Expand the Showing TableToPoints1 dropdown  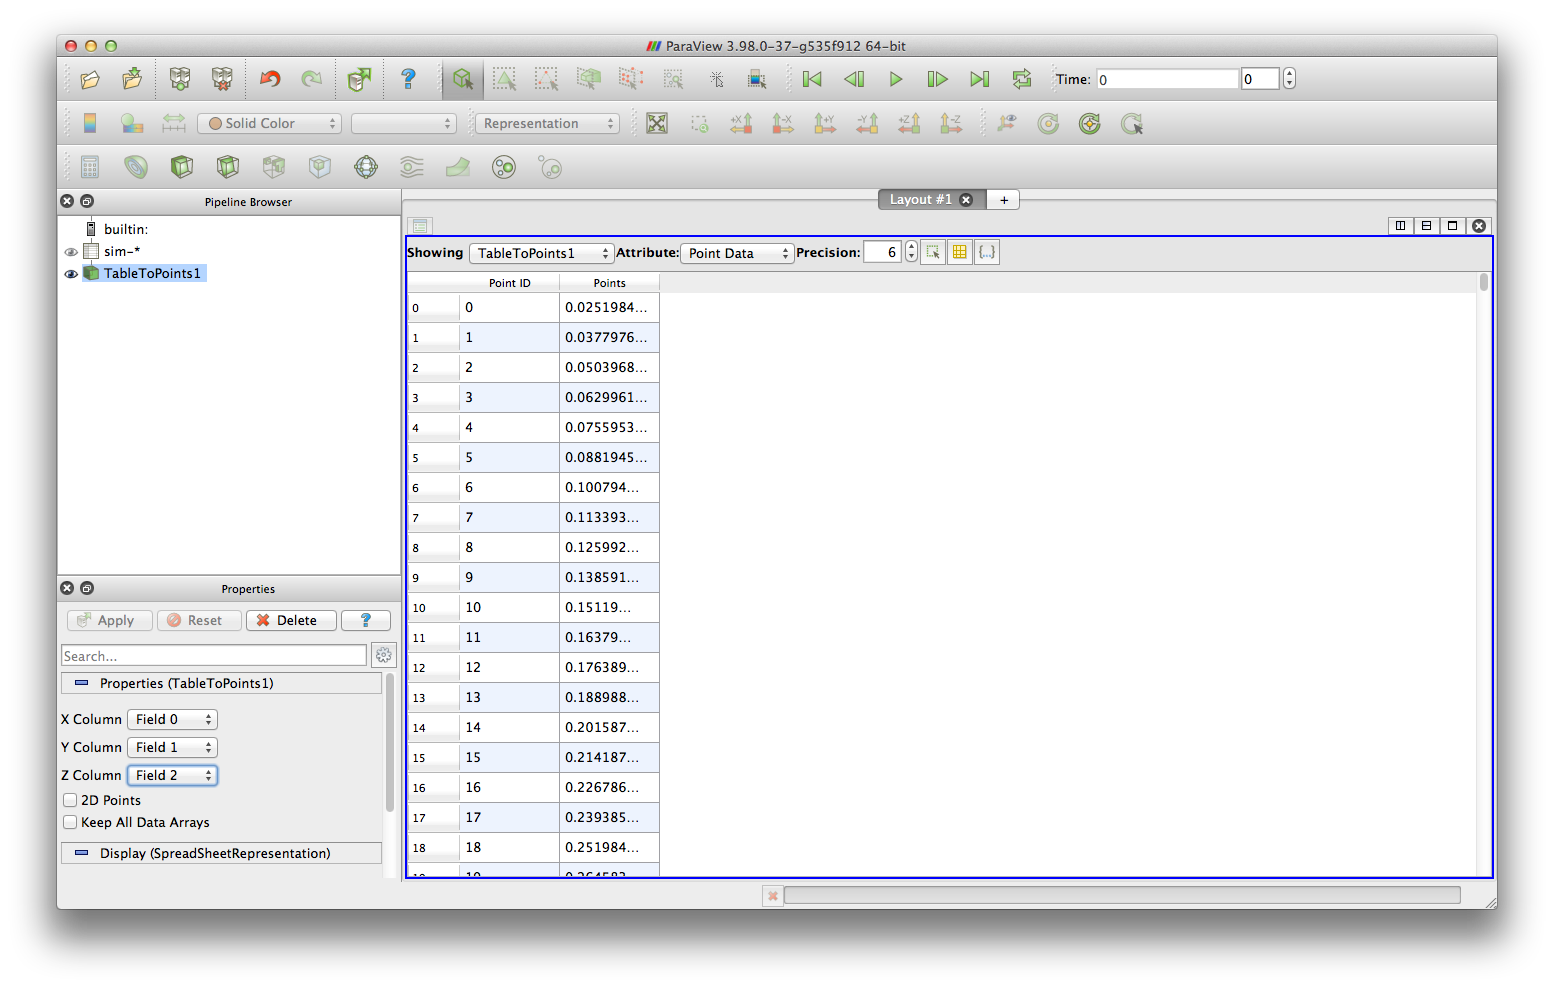point(541,254)
